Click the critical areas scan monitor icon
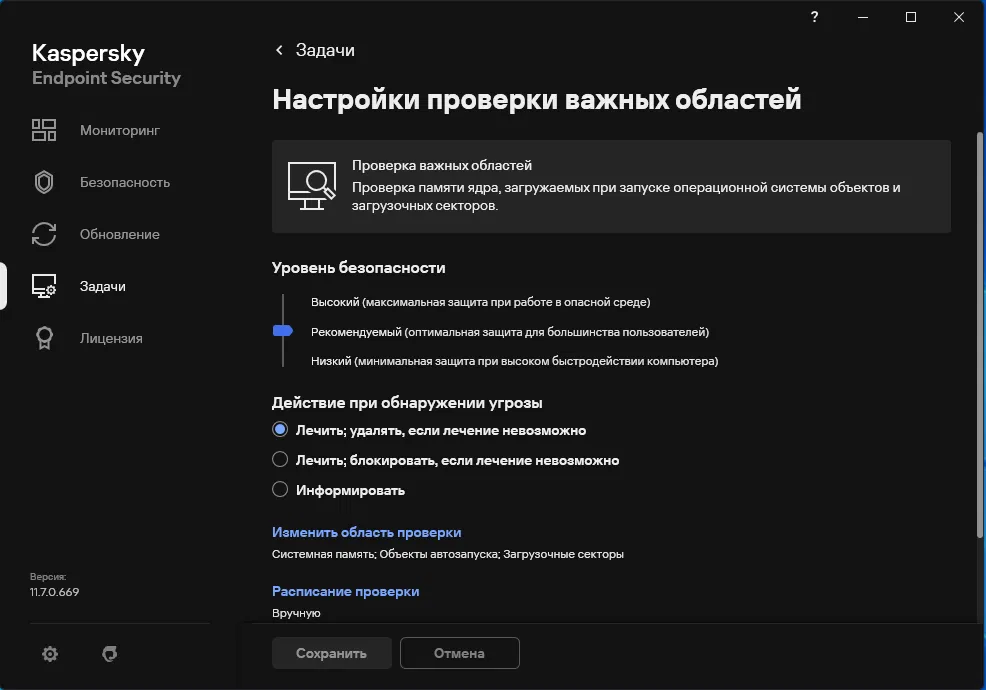 312,186
